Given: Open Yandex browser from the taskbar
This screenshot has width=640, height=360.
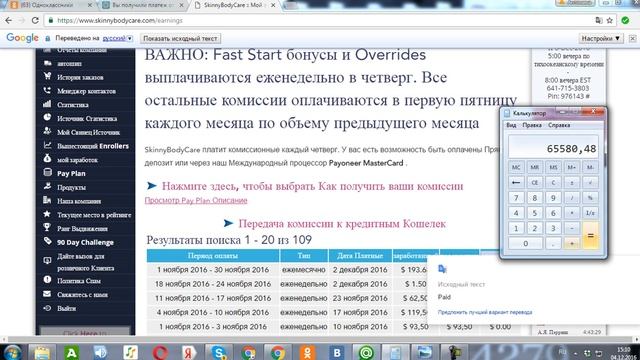Looking at the screenshot, I should (x=189, y=352).
